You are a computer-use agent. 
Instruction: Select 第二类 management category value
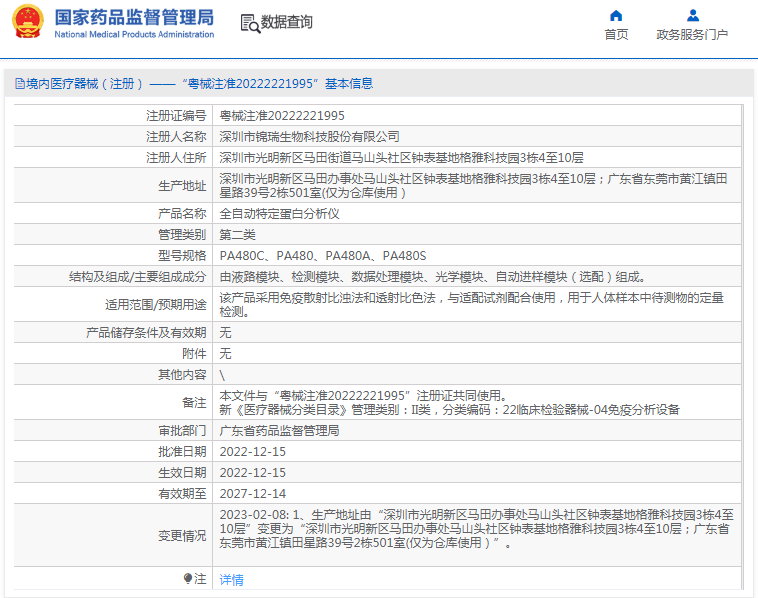point(237,235)
